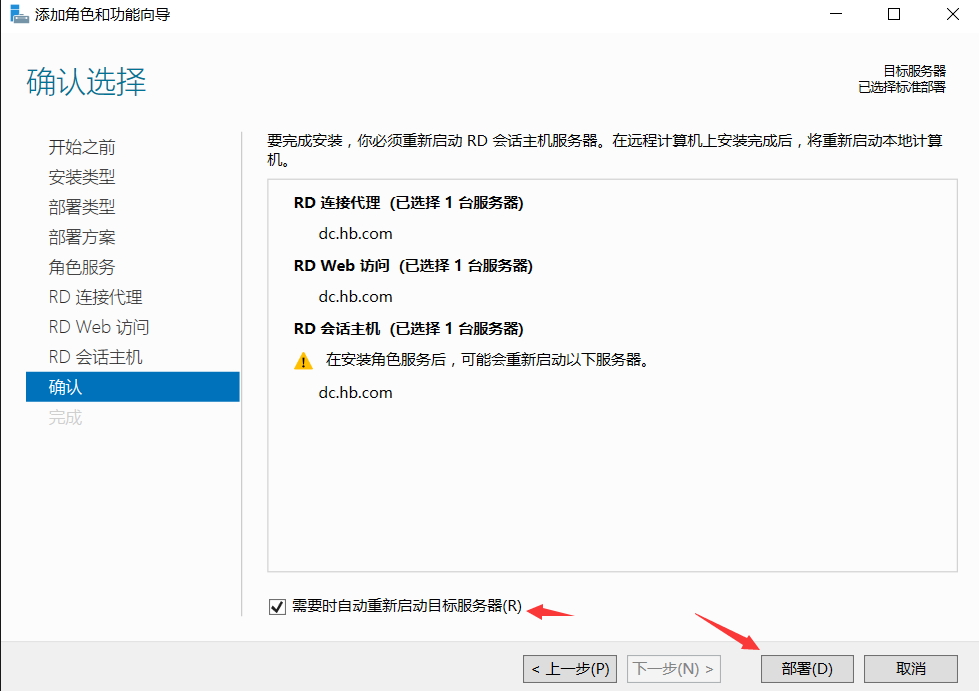
Task: Click dc.hb.com under RD 连接代理
Action: point(355,233)
